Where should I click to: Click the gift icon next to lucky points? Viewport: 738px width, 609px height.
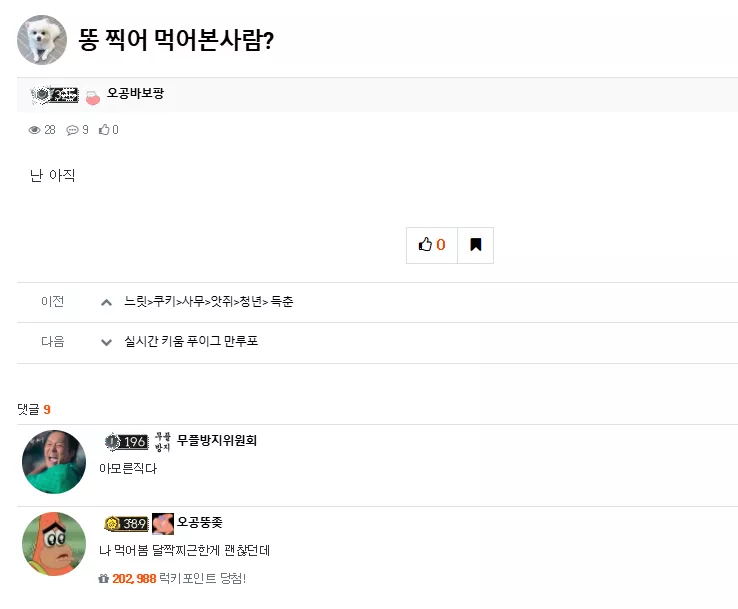click(104, 578)
